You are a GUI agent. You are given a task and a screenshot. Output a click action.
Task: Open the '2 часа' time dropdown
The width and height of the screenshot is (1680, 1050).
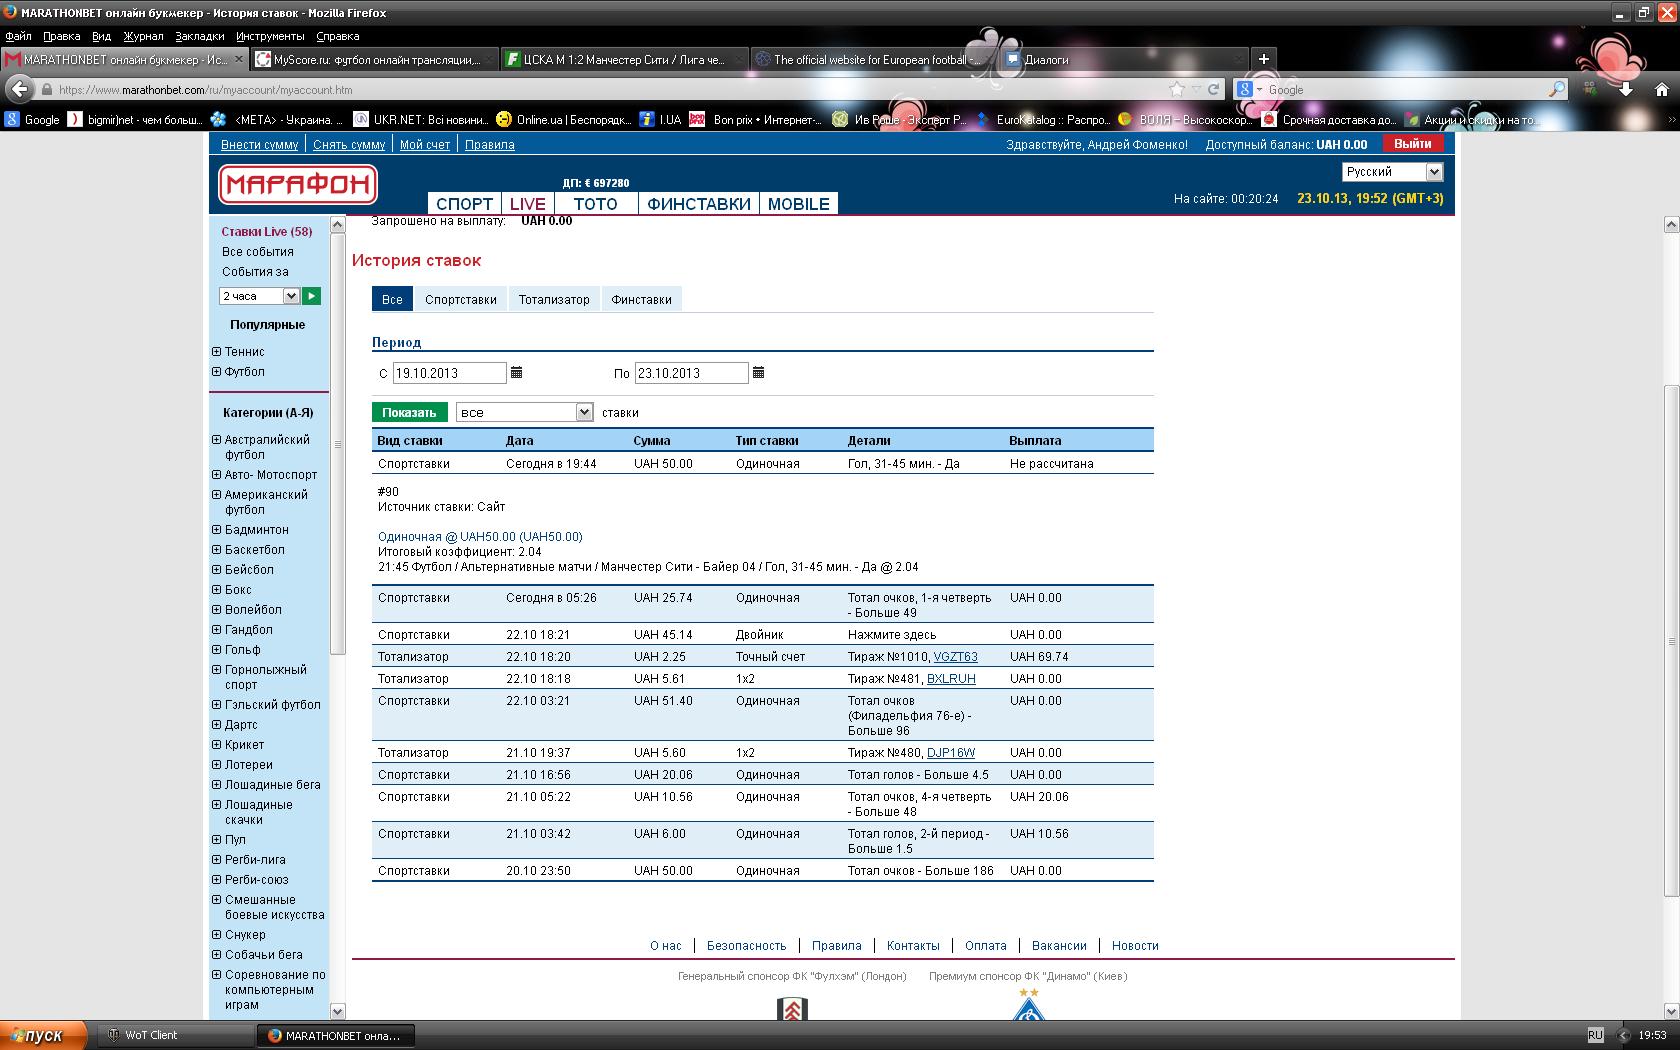coord(259,296)
